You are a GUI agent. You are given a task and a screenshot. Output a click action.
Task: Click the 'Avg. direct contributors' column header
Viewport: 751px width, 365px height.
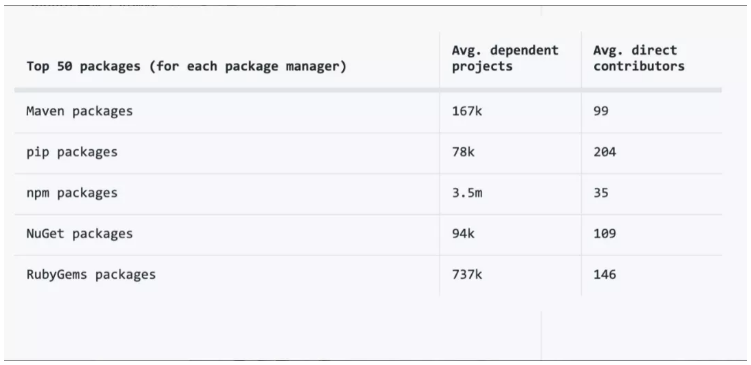pos(639,58)
